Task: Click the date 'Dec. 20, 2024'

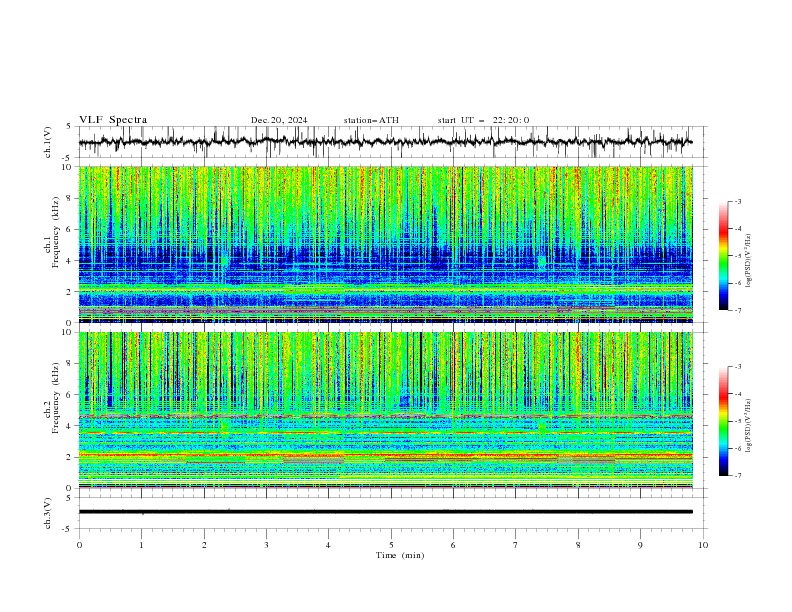Action: [x=279, y=120]
